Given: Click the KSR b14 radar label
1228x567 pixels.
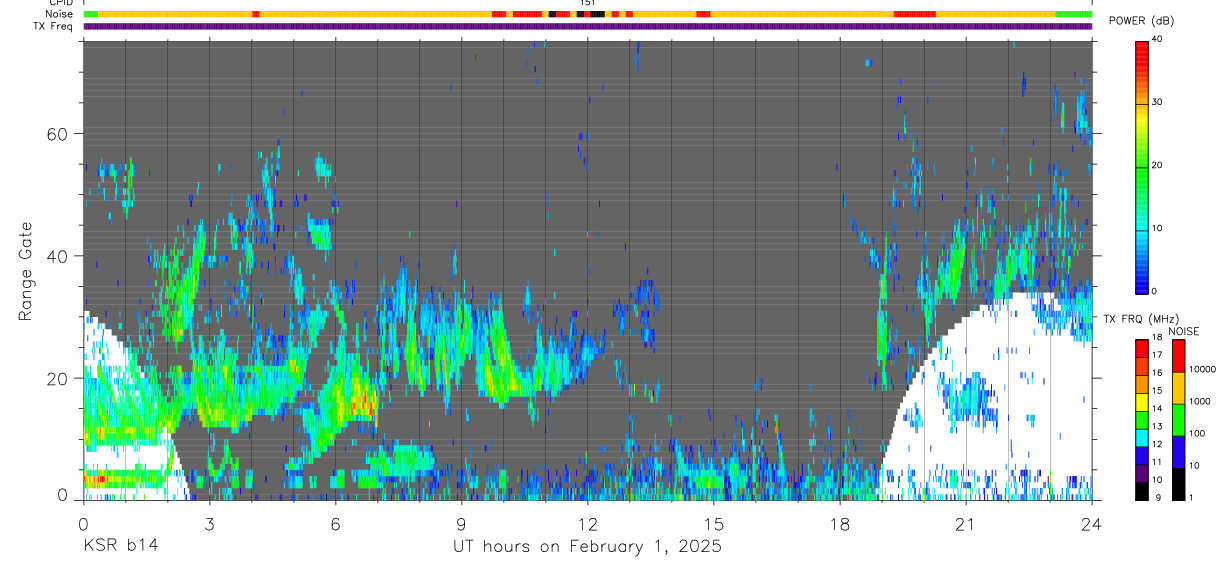Looking at the screenshot, I should [120, 546].
